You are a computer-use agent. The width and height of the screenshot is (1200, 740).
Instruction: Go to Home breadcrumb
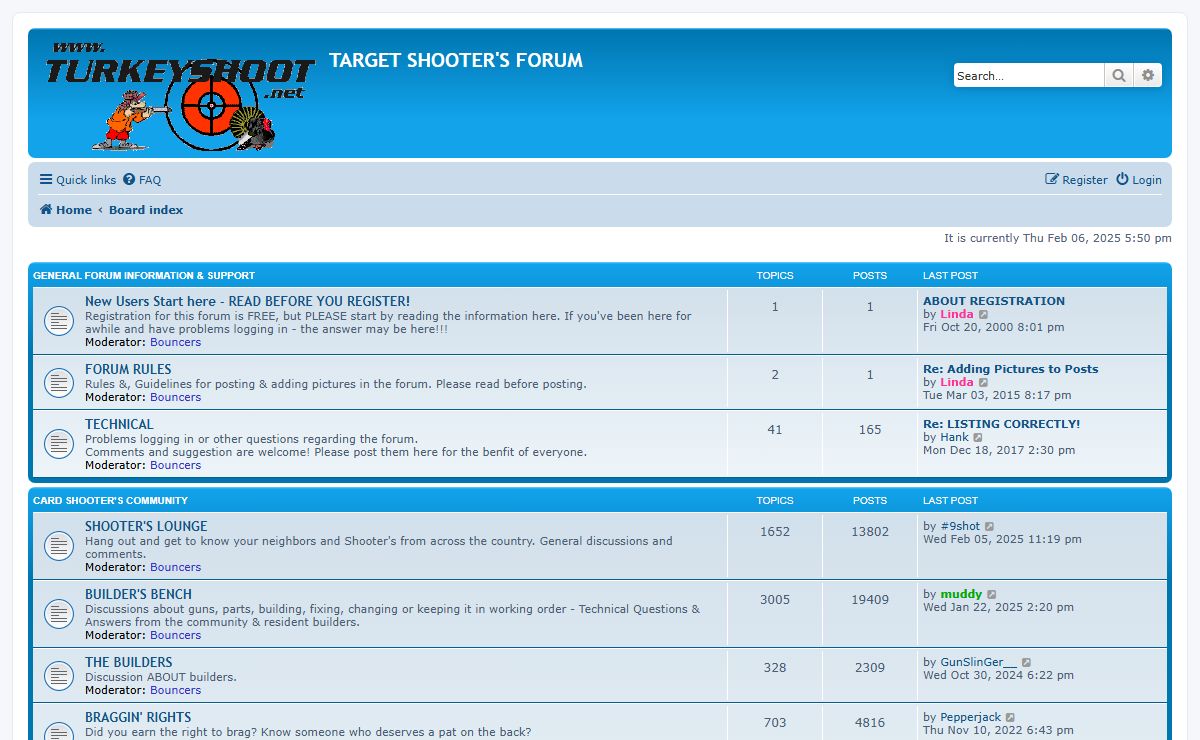pyautogui.click(x=66, y=210)
